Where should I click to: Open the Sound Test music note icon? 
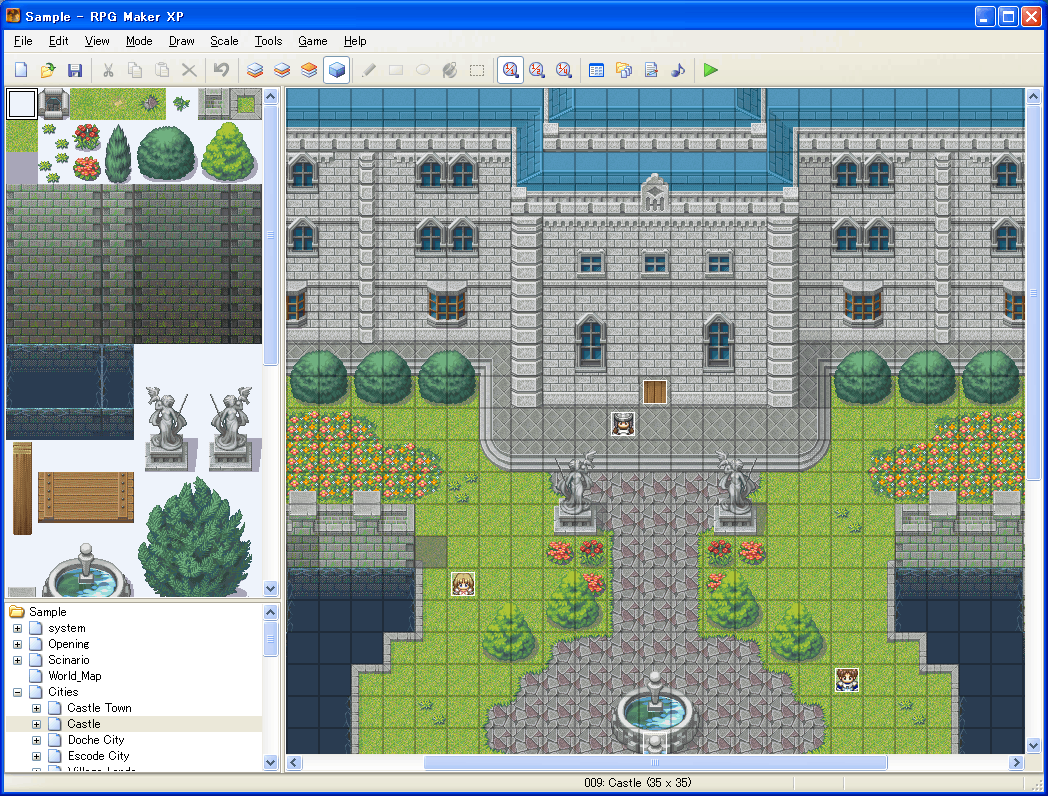pos(678,70)
